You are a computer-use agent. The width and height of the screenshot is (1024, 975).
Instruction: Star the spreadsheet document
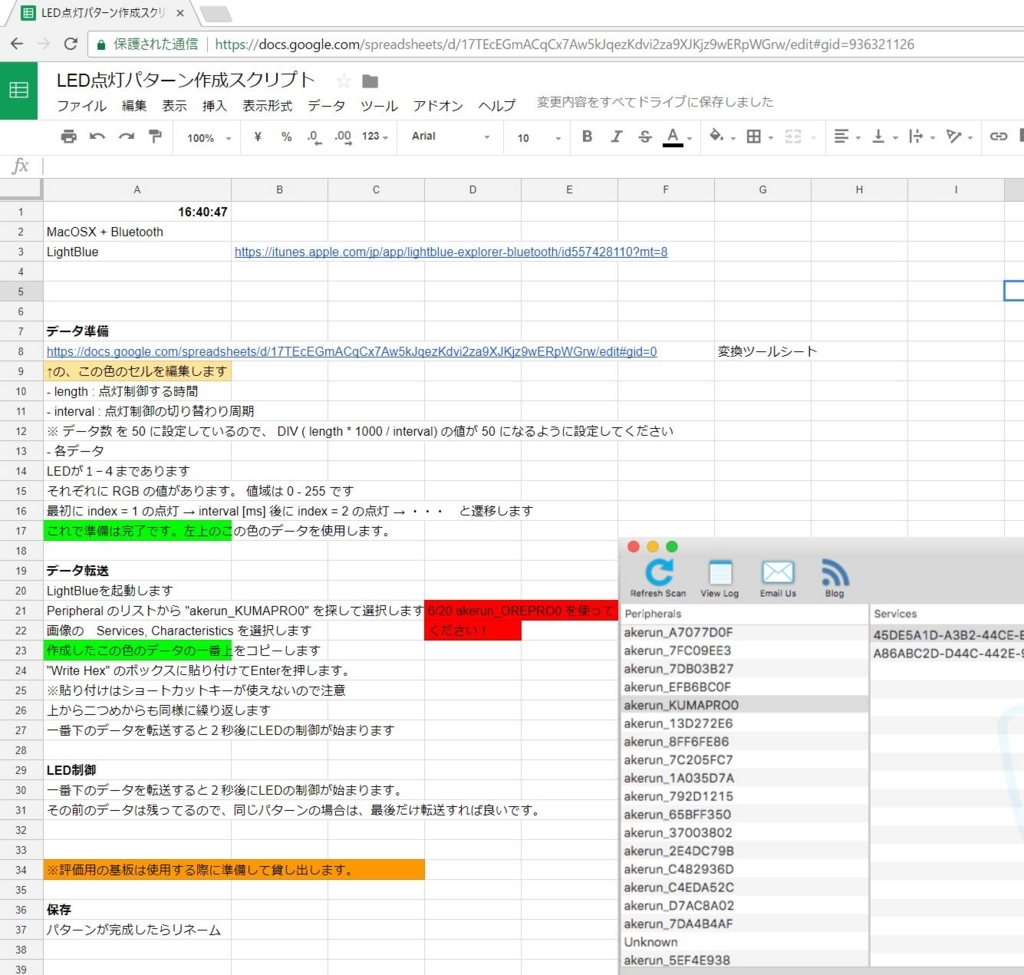344,81
